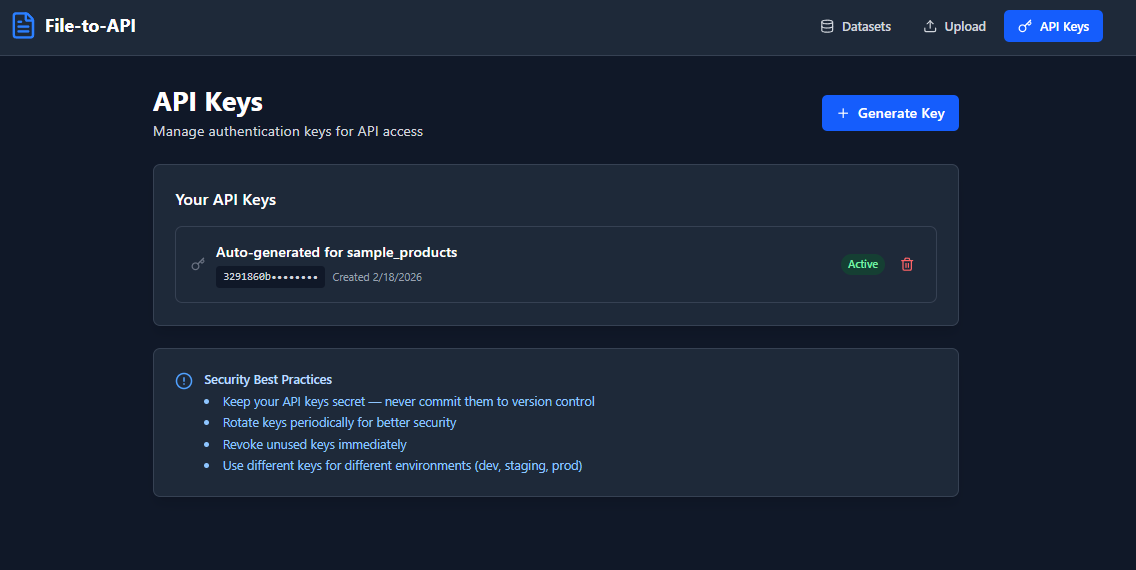Click the 'Created 2/18/2026' date text
This screenshot has height=570, width=1136.
point(377,277)
